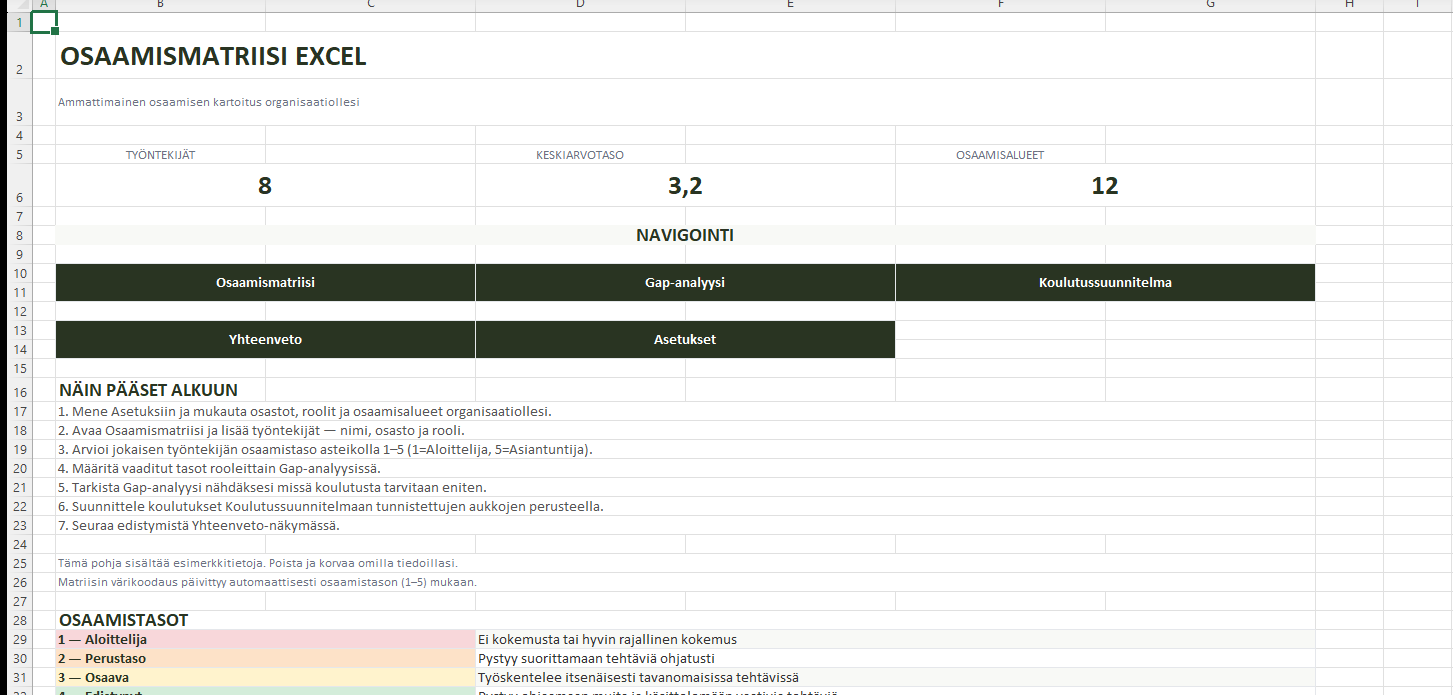Screen dimensions: 1453x695
Task: Go to the Gap-analyysi sheet button
Action: click(685, 283)
